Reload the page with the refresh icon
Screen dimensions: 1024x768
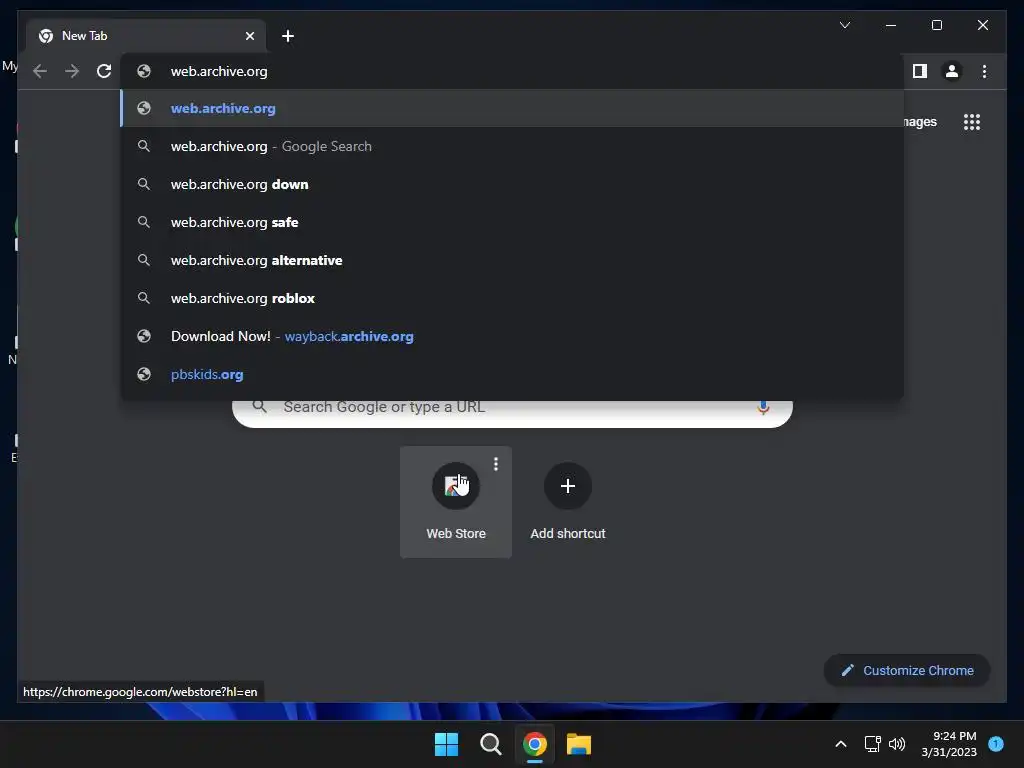click(x=104, y=71)
